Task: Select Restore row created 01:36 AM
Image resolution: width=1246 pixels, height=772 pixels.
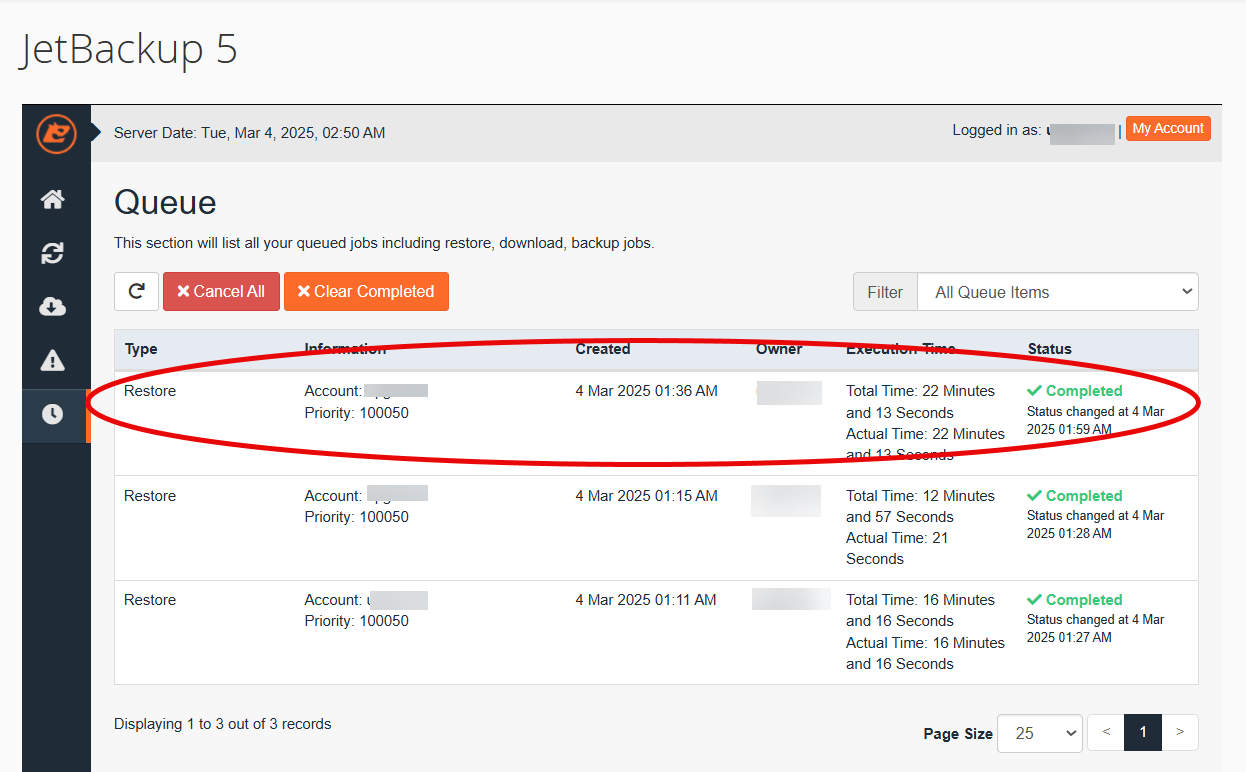Action: 656,423
